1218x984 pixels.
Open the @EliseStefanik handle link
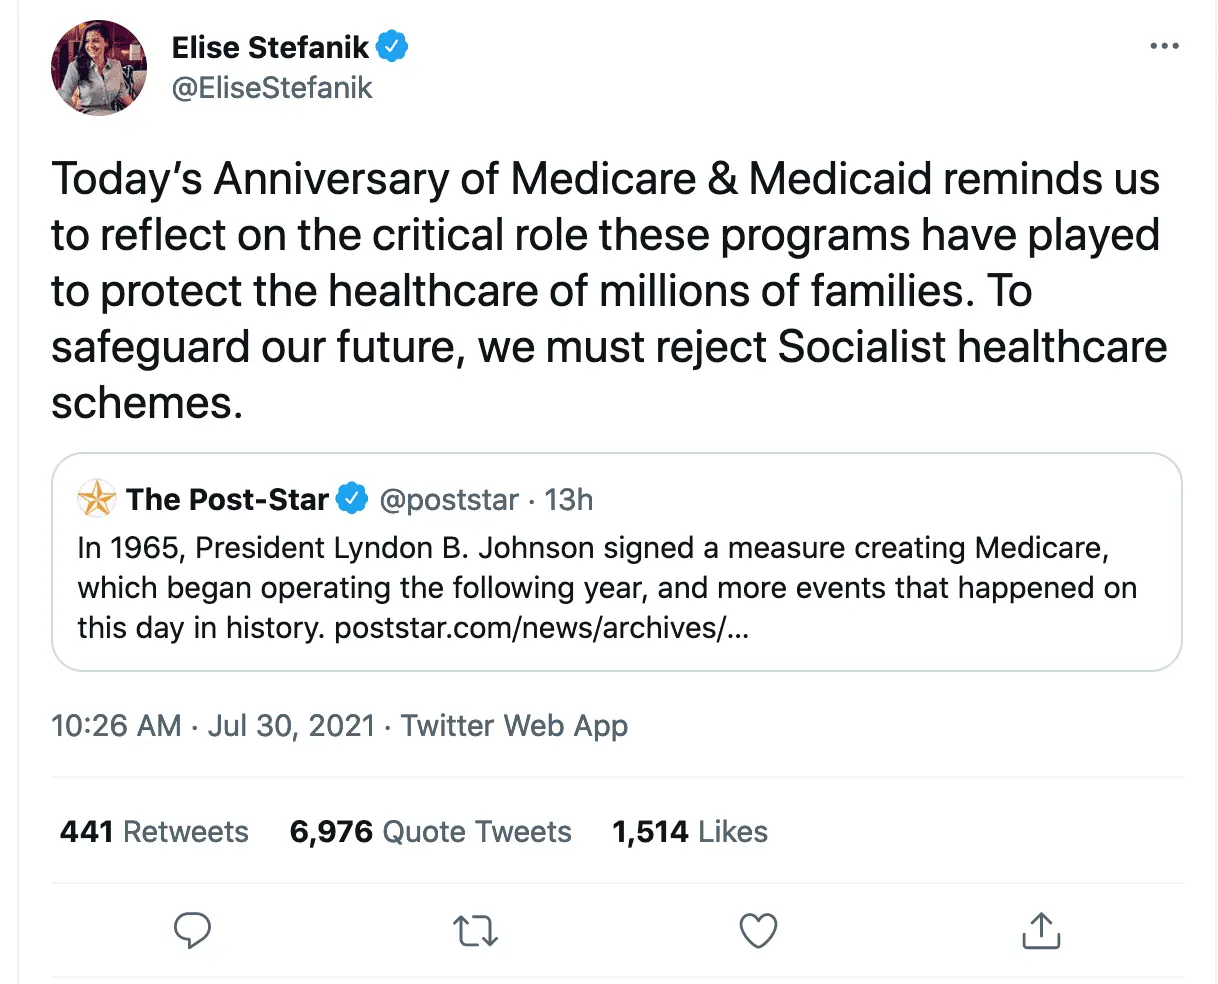tap(272, 88)
